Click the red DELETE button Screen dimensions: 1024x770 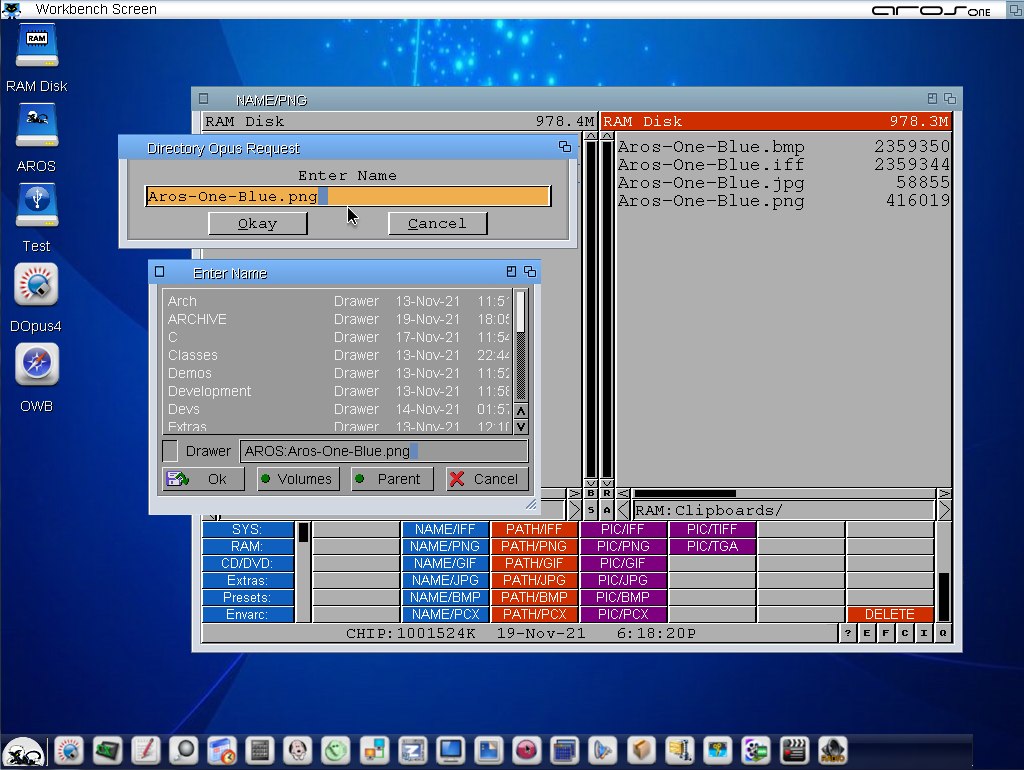click(x=889, y=614)
